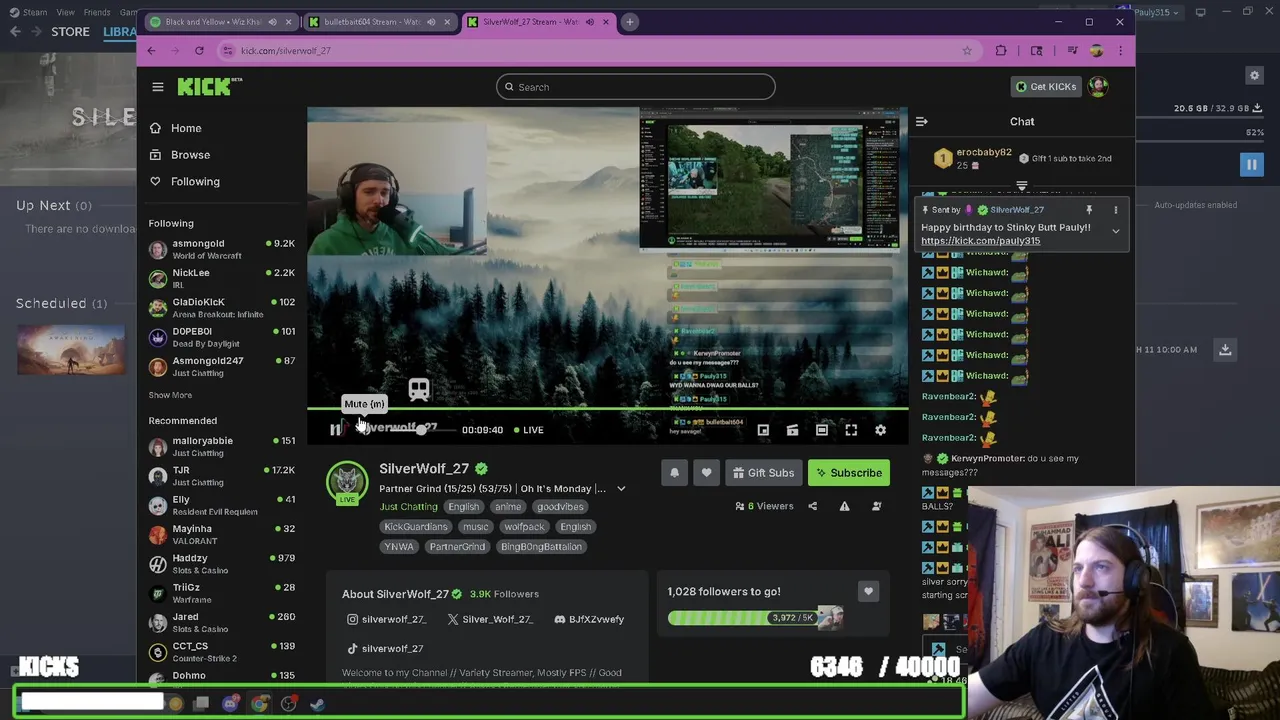
Task: Expand the pinned message chevron
Action: [1116, 231]
